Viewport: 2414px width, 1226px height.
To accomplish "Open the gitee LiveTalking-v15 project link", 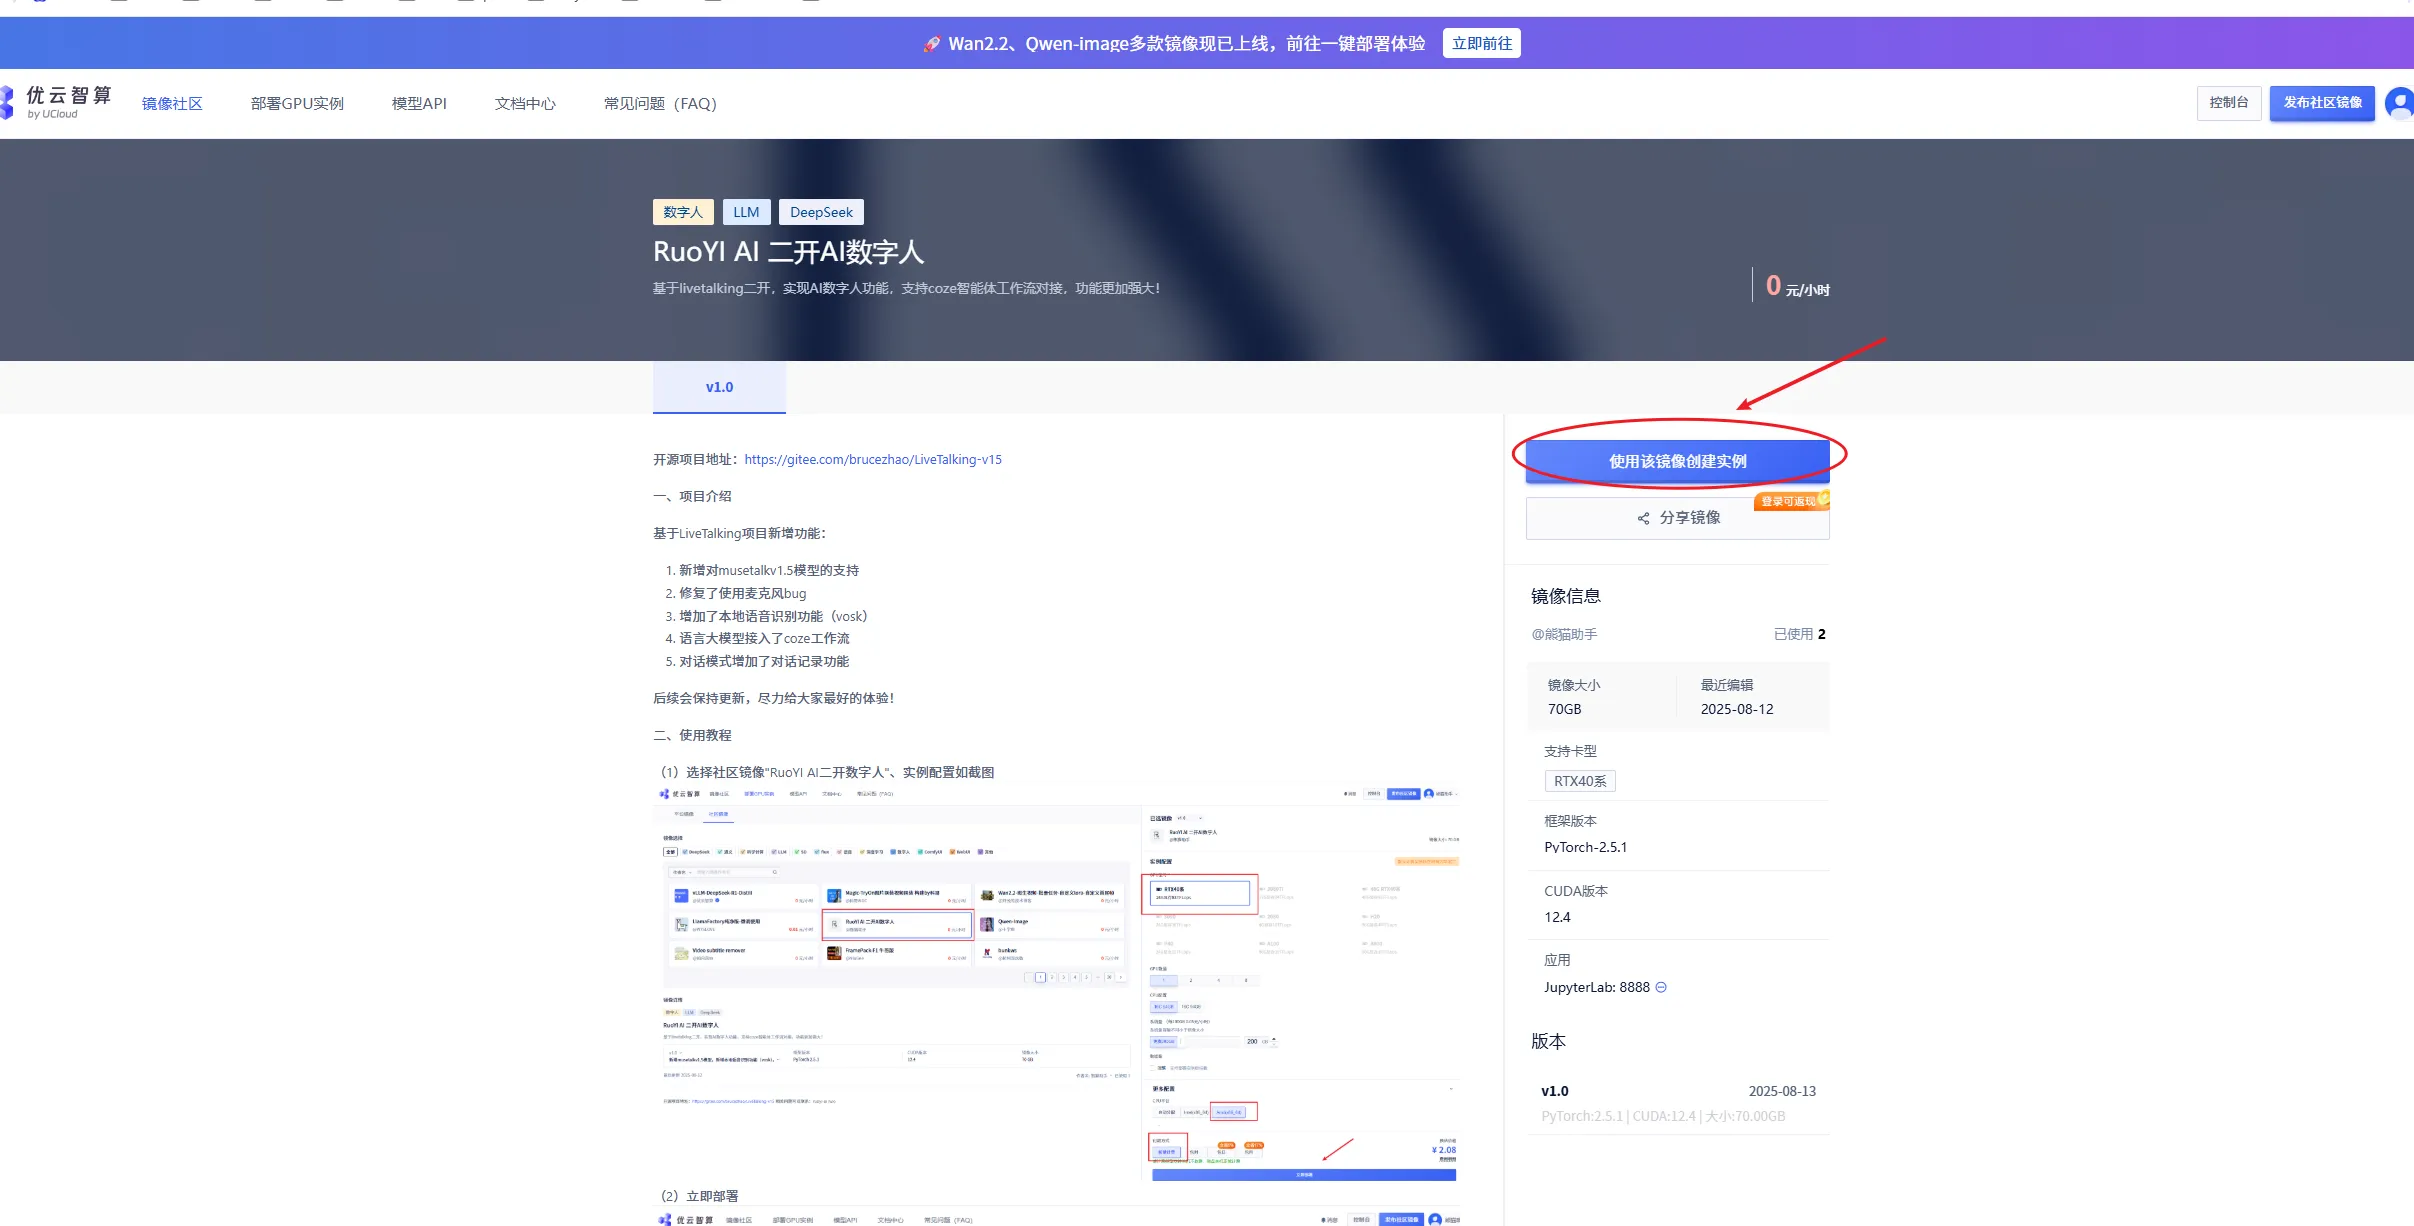I will tap(872, 459).
